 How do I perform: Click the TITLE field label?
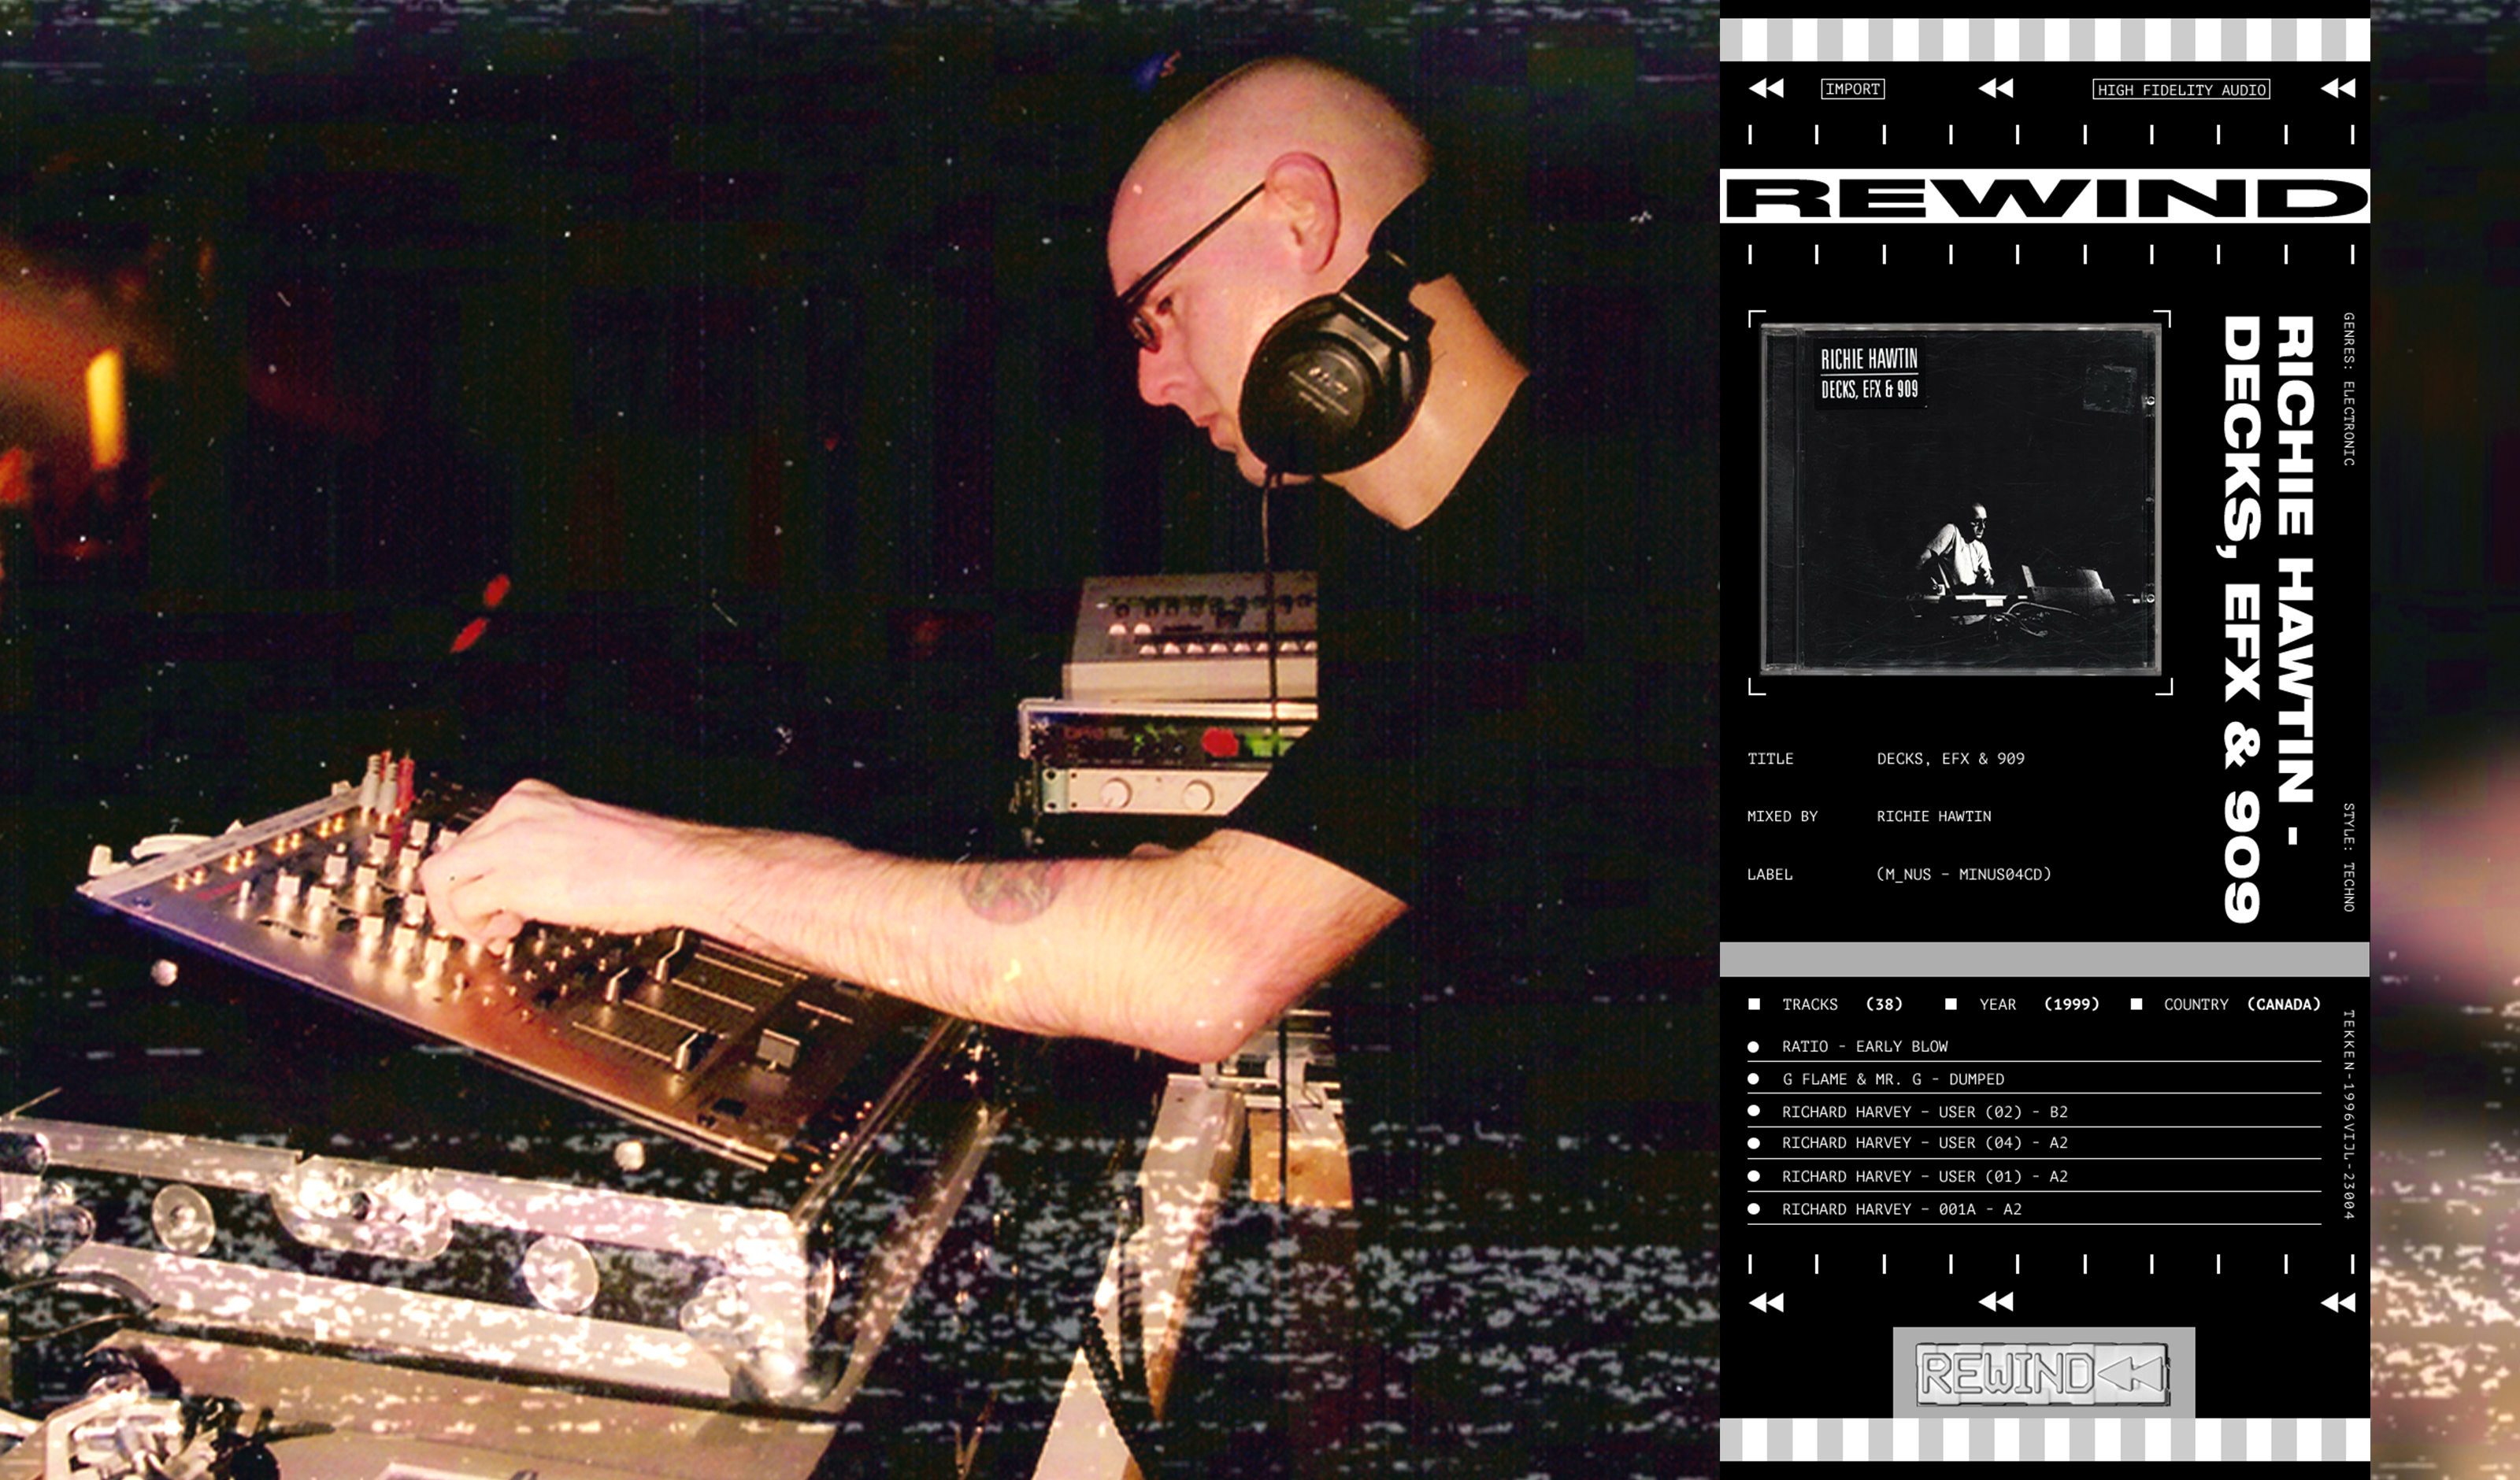pyautogui.click(x=1770, y=759)
